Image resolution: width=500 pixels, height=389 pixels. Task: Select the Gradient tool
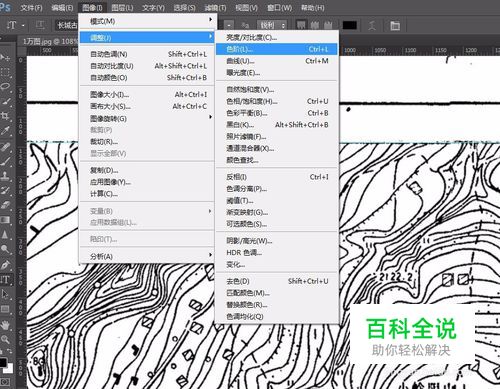click(5, 220)
